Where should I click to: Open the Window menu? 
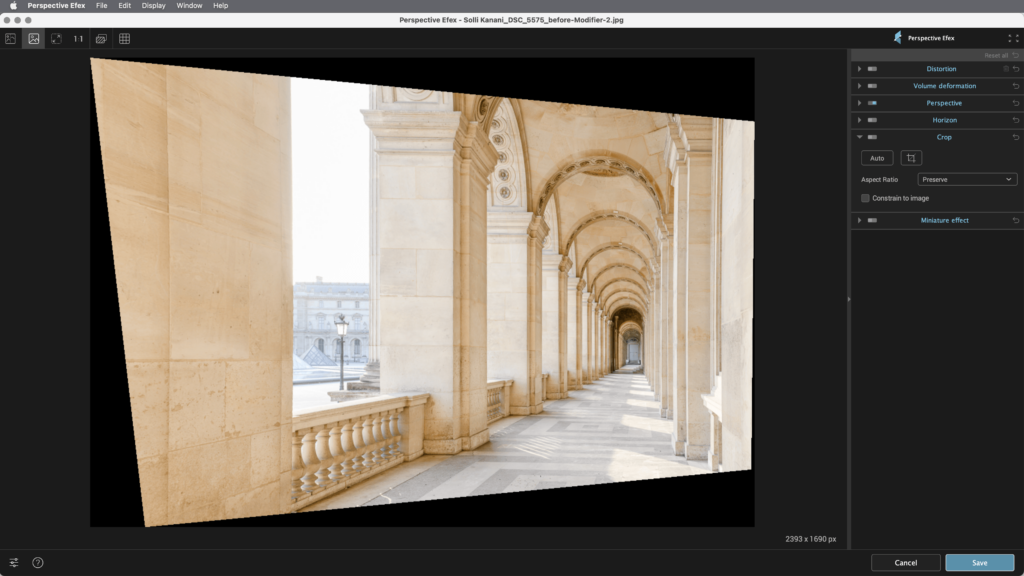[189, 5]
